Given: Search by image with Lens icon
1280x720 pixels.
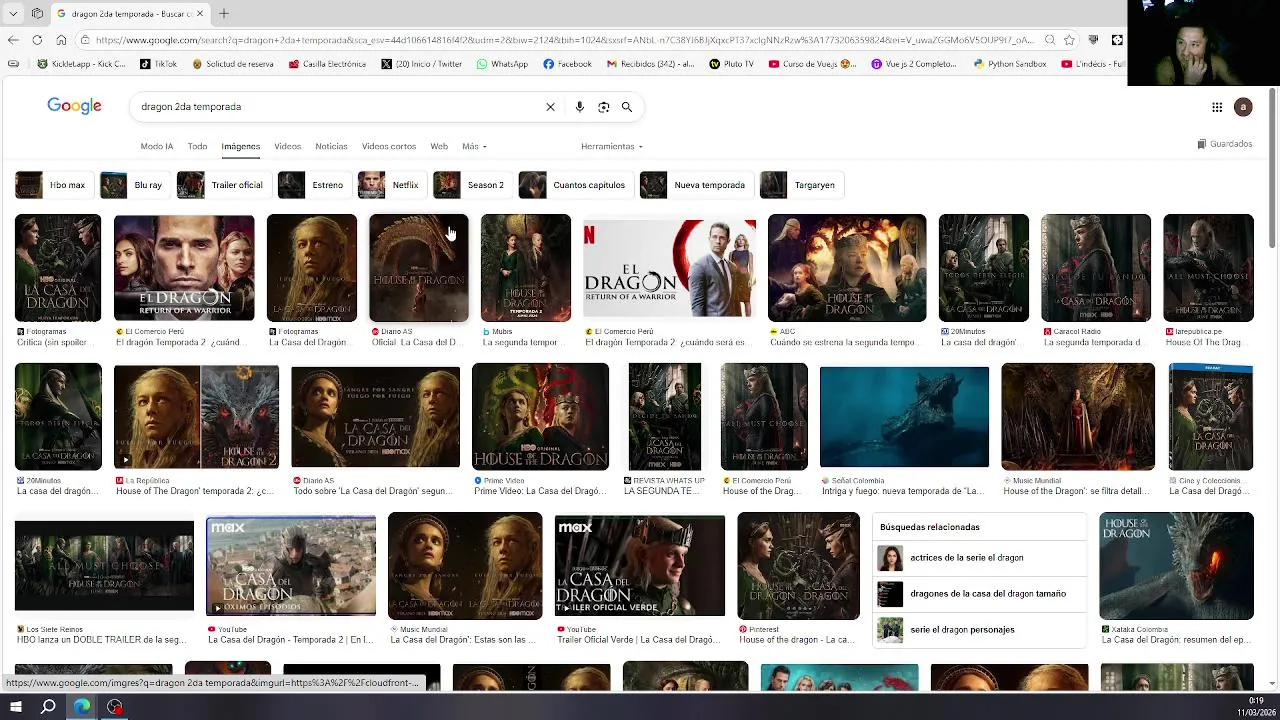Looking at the screenshot, I should [x=603, y=107].
